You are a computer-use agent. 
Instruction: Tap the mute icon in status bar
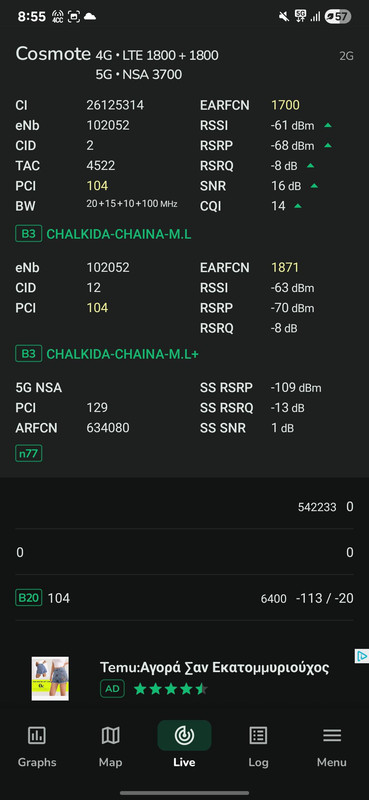point(284,16)
